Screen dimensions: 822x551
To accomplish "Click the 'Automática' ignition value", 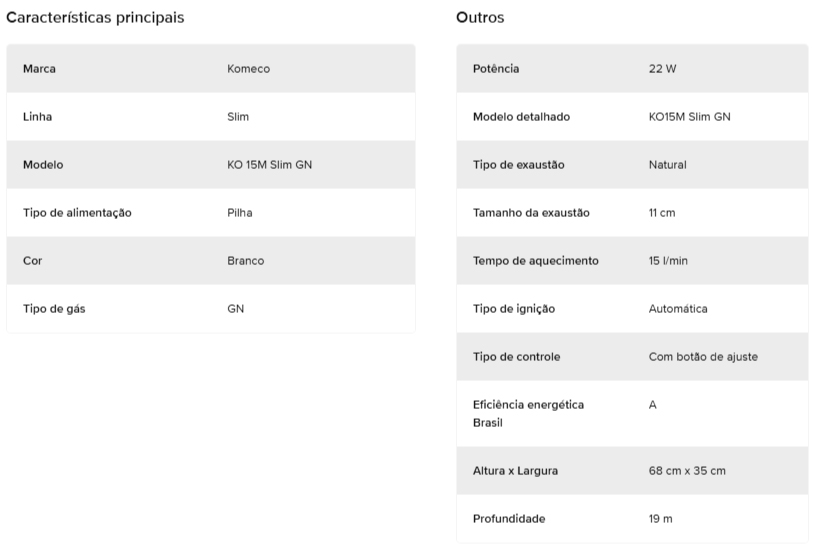I will coord(678,309).
